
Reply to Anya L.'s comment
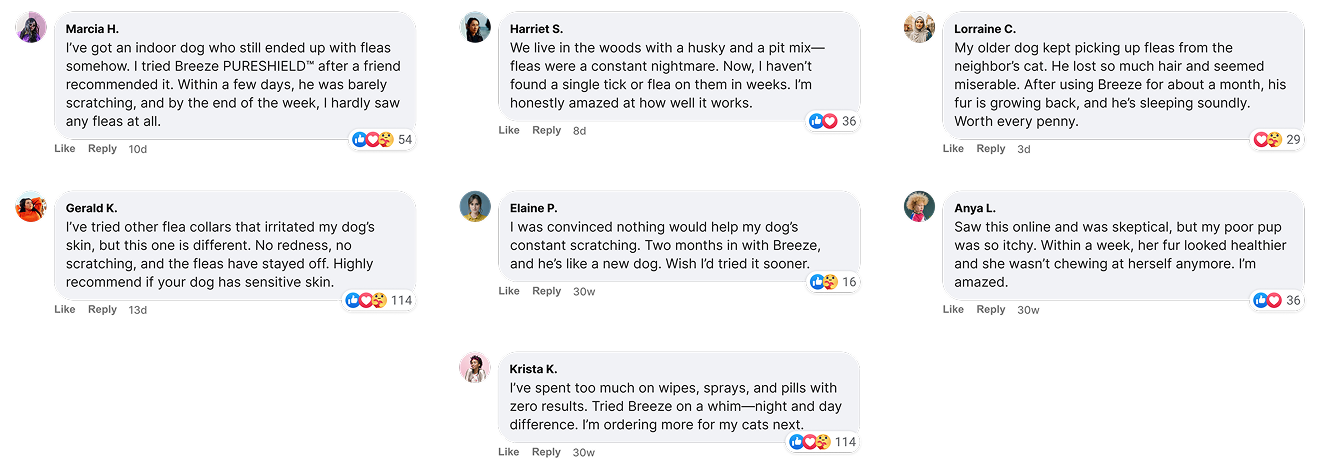click(x=991, y=309)
